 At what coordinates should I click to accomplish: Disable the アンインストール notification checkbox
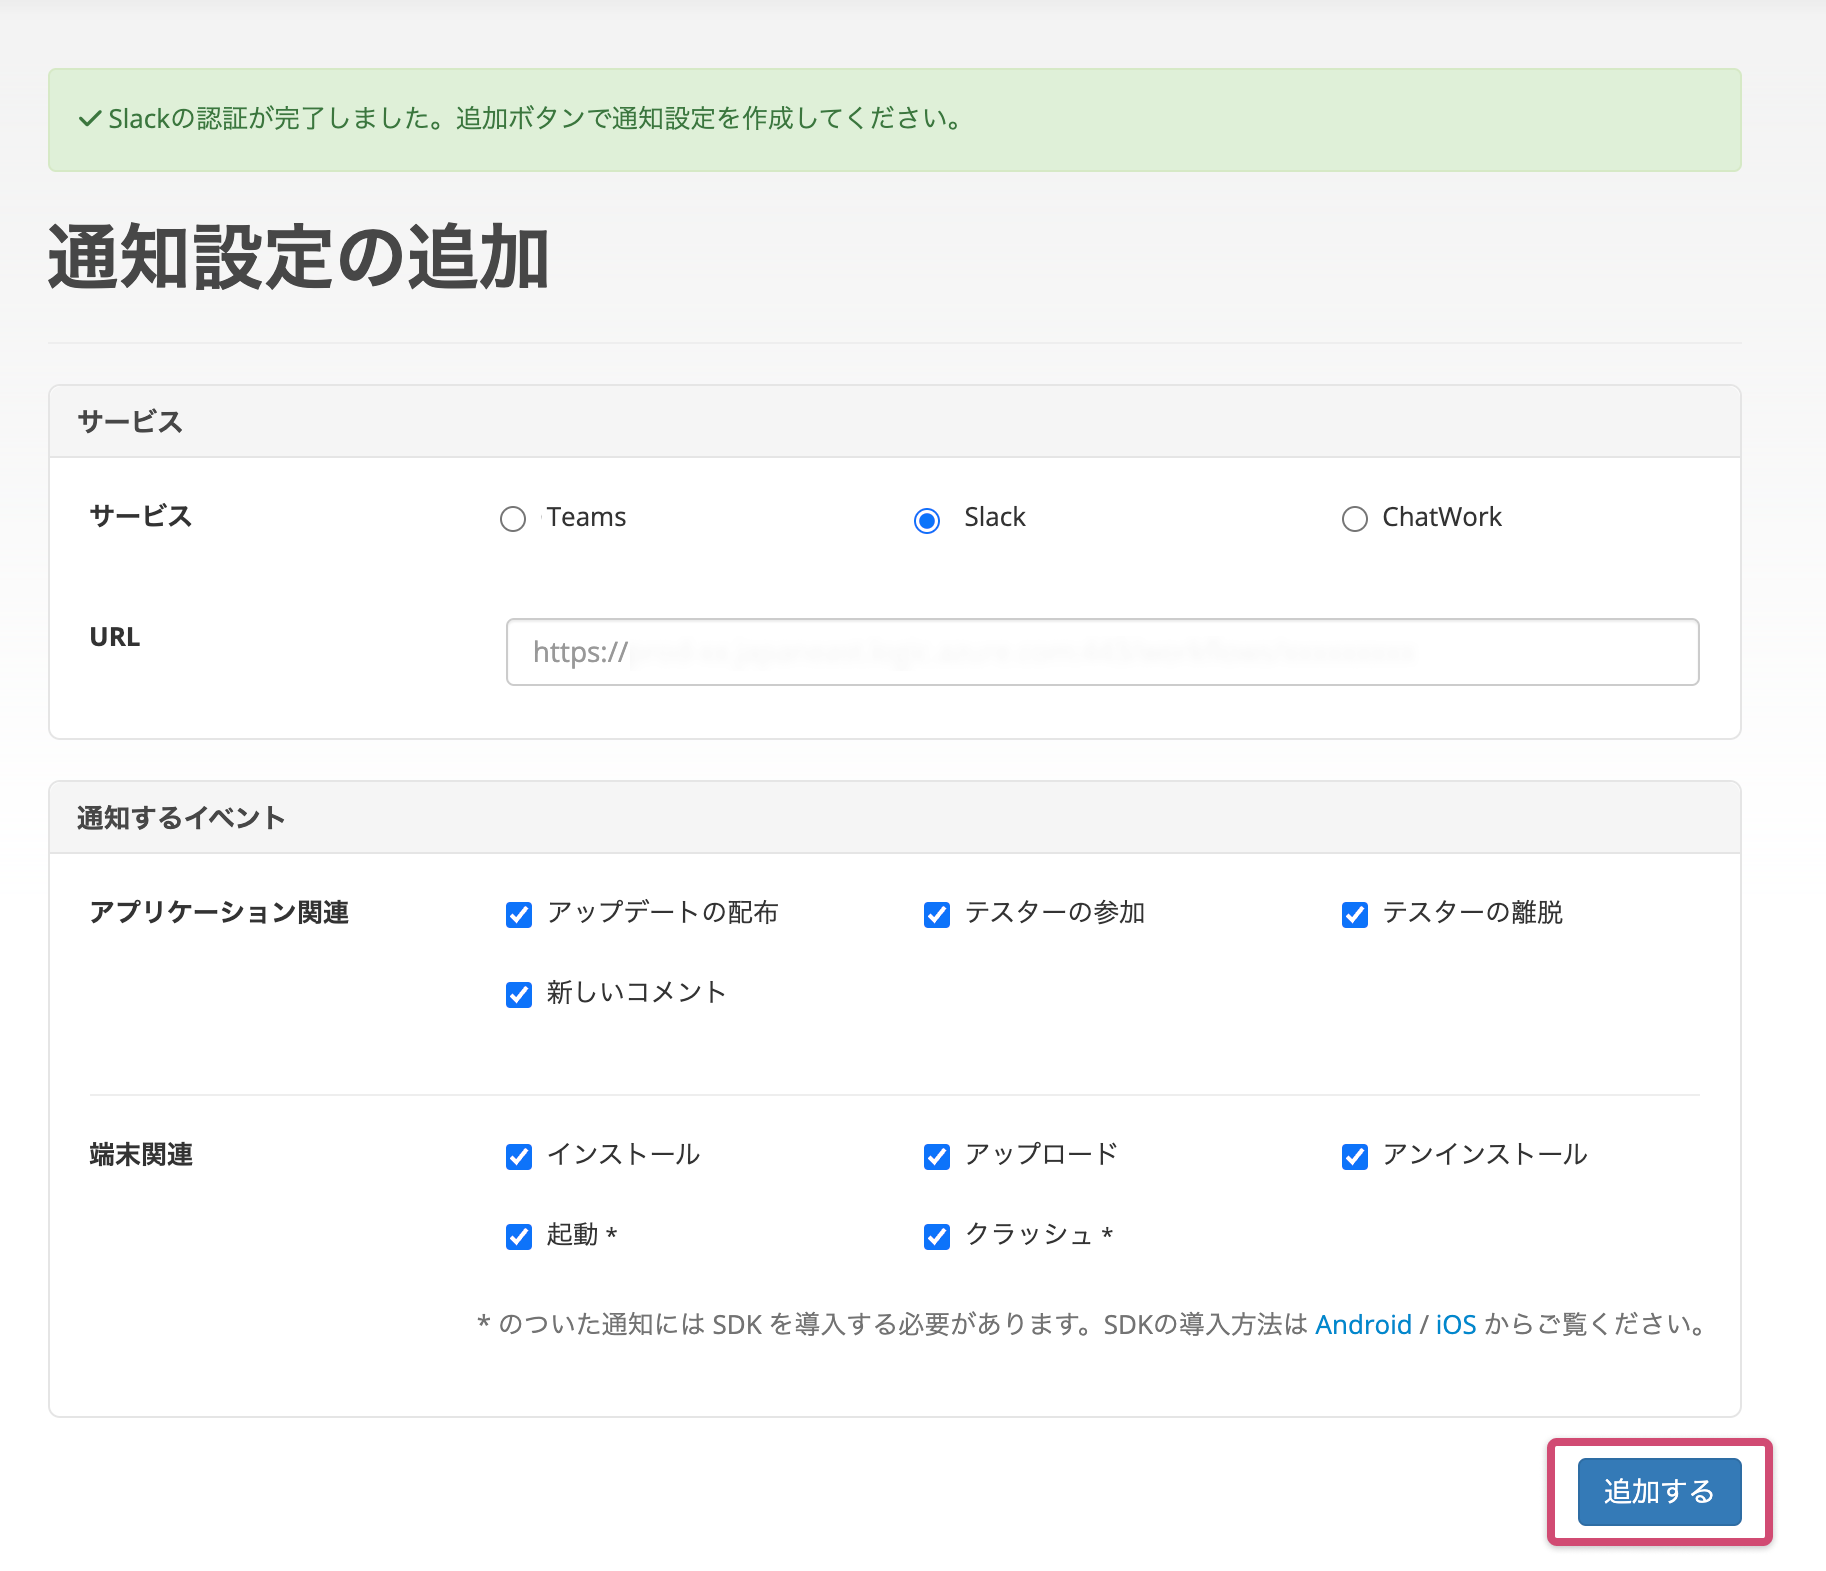[1354, 1157]
